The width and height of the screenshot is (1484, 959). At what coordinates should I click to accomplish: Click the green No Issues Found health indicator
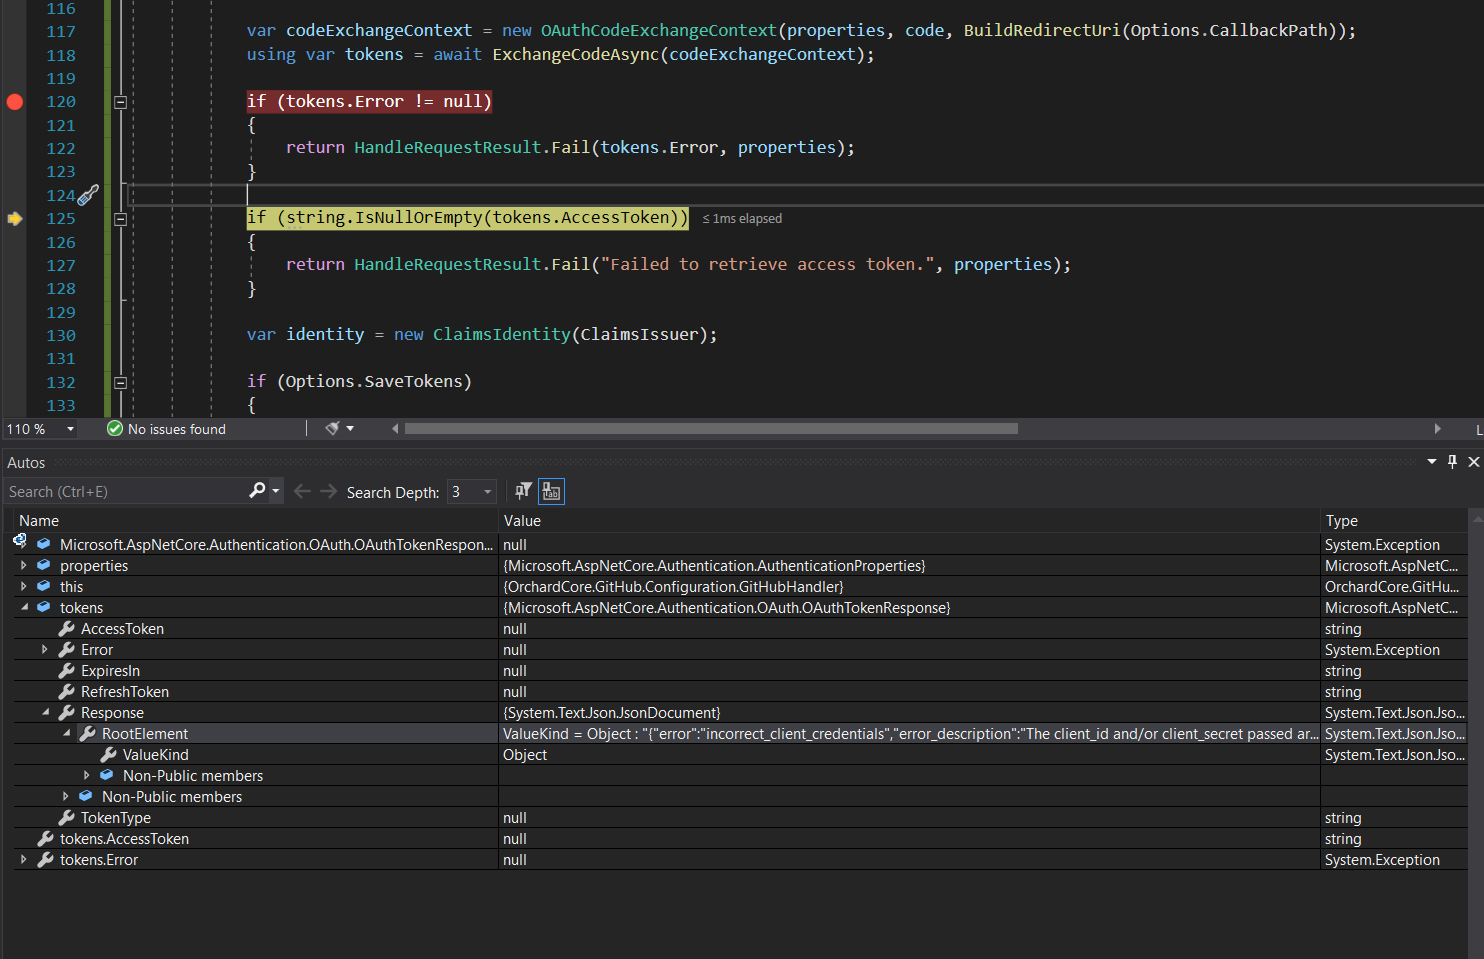click(113, 429)
